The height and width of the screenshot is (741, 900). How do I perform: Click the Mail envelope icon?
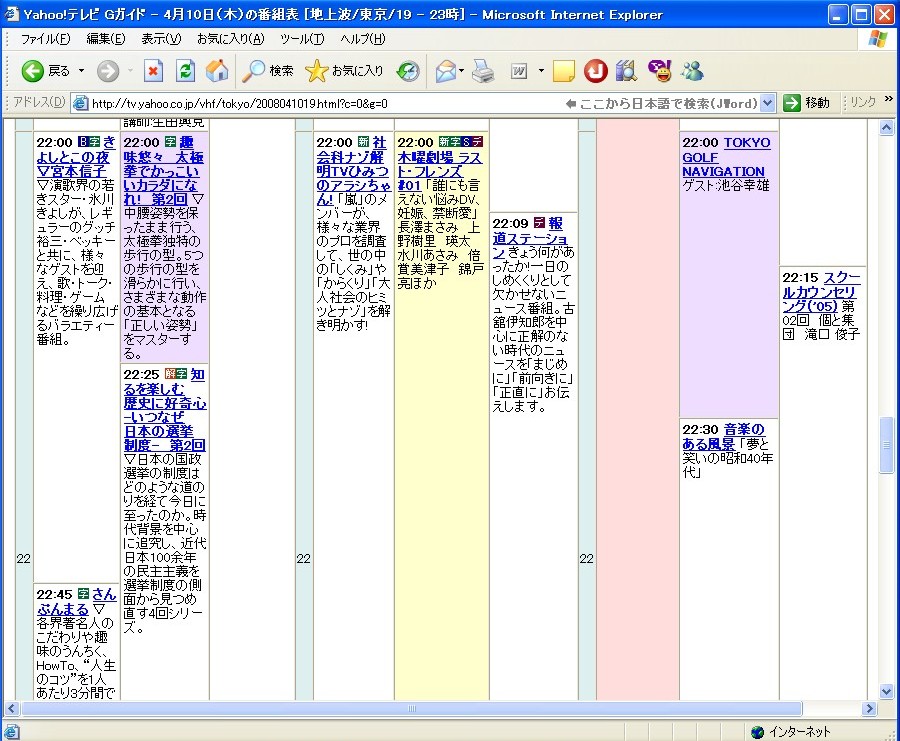point(445,71)
